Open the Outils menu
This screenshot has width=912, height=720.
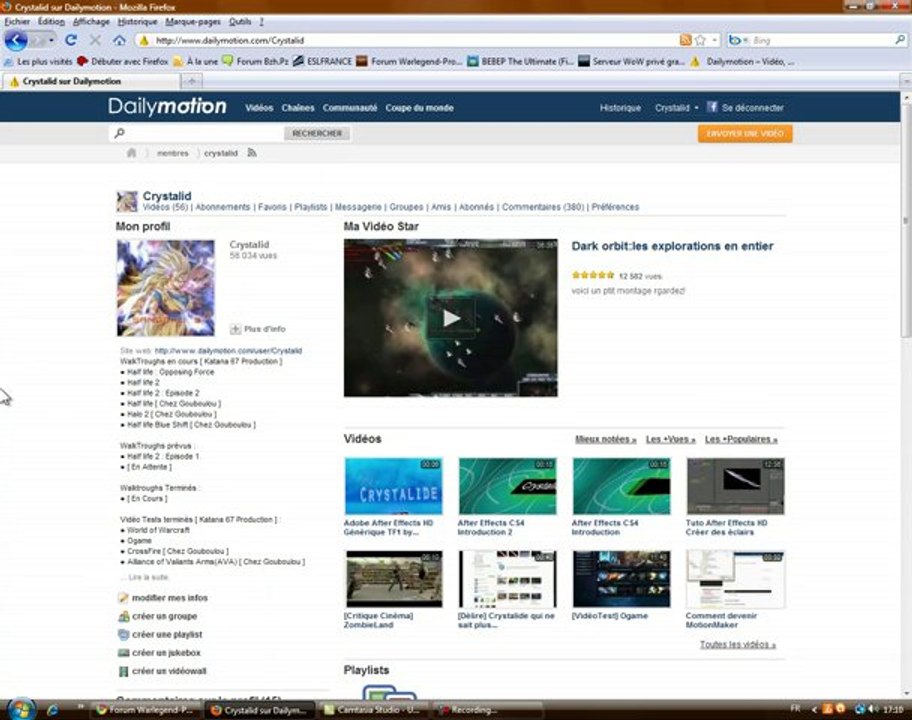pyautogui.click(x=240, y=22)
